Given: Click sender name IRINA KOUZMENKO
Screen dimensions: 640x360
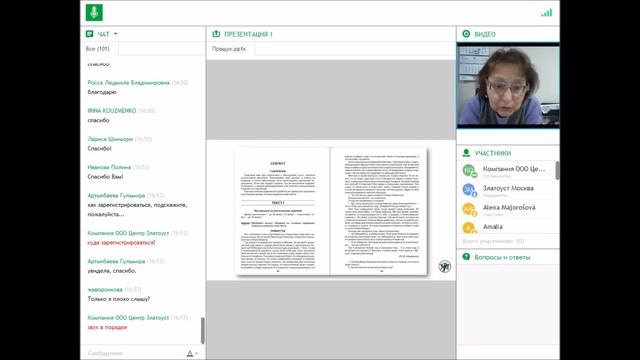Looking at the screenshot, I should [112, 111].
